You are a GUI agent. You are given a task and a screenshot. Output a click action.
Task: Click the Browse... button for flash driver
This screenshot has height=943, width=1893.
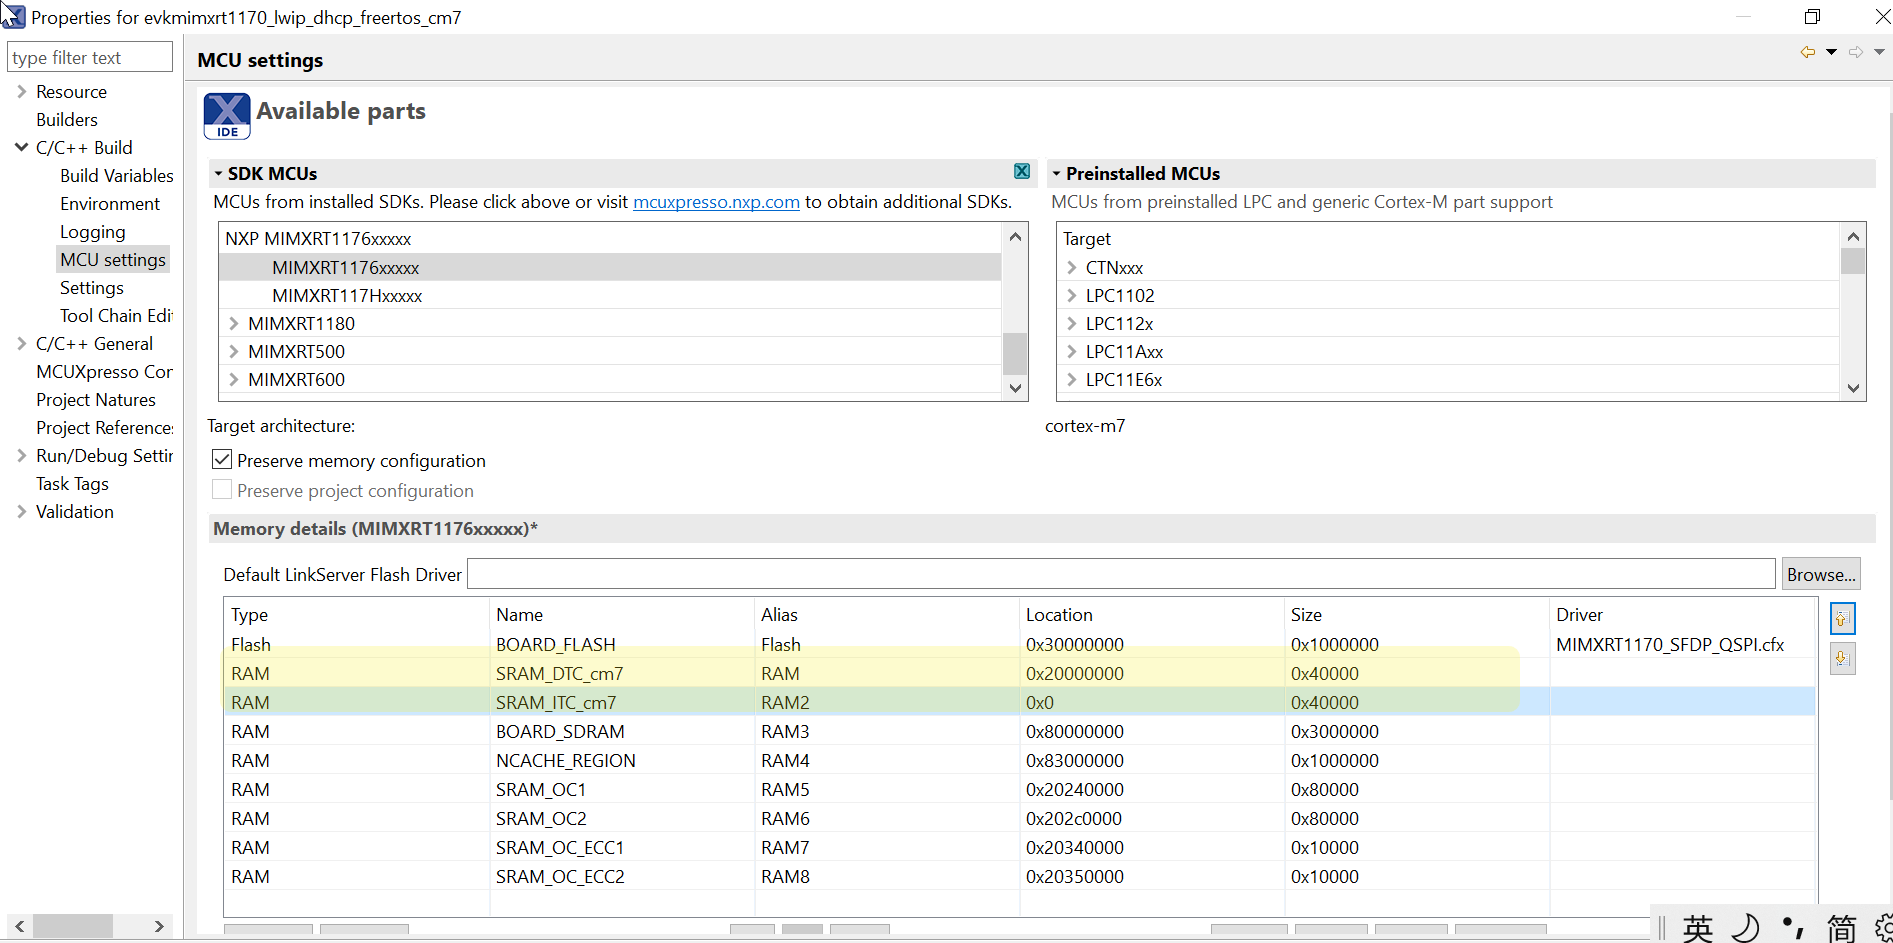pyautogui.click(x=1820, y=574)
